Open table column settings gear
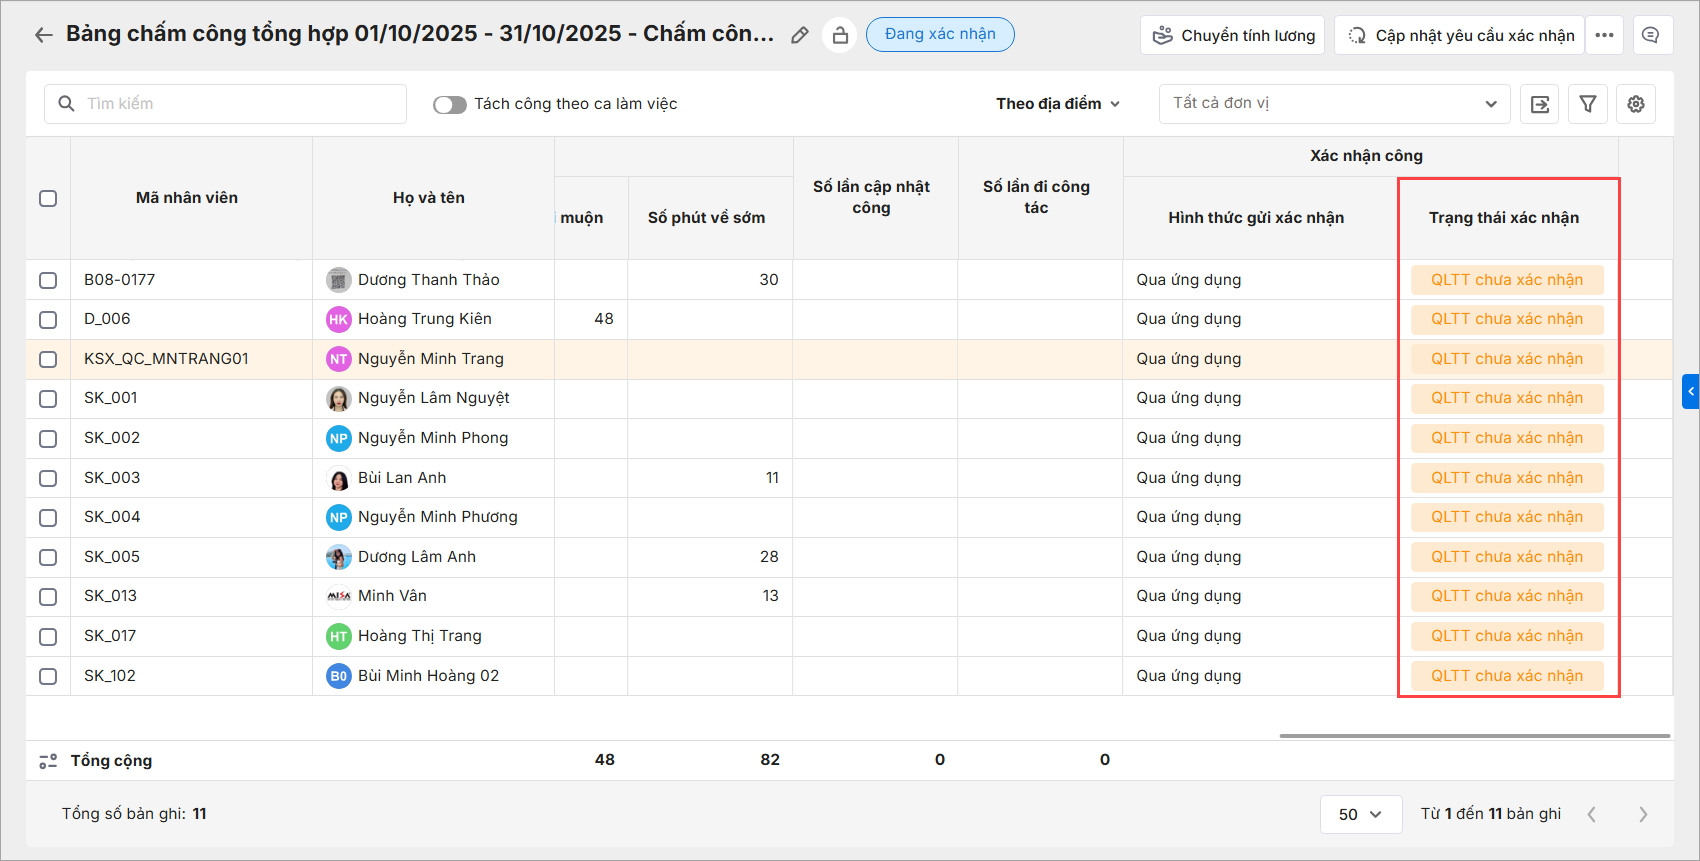 [x=1636, y=104]
